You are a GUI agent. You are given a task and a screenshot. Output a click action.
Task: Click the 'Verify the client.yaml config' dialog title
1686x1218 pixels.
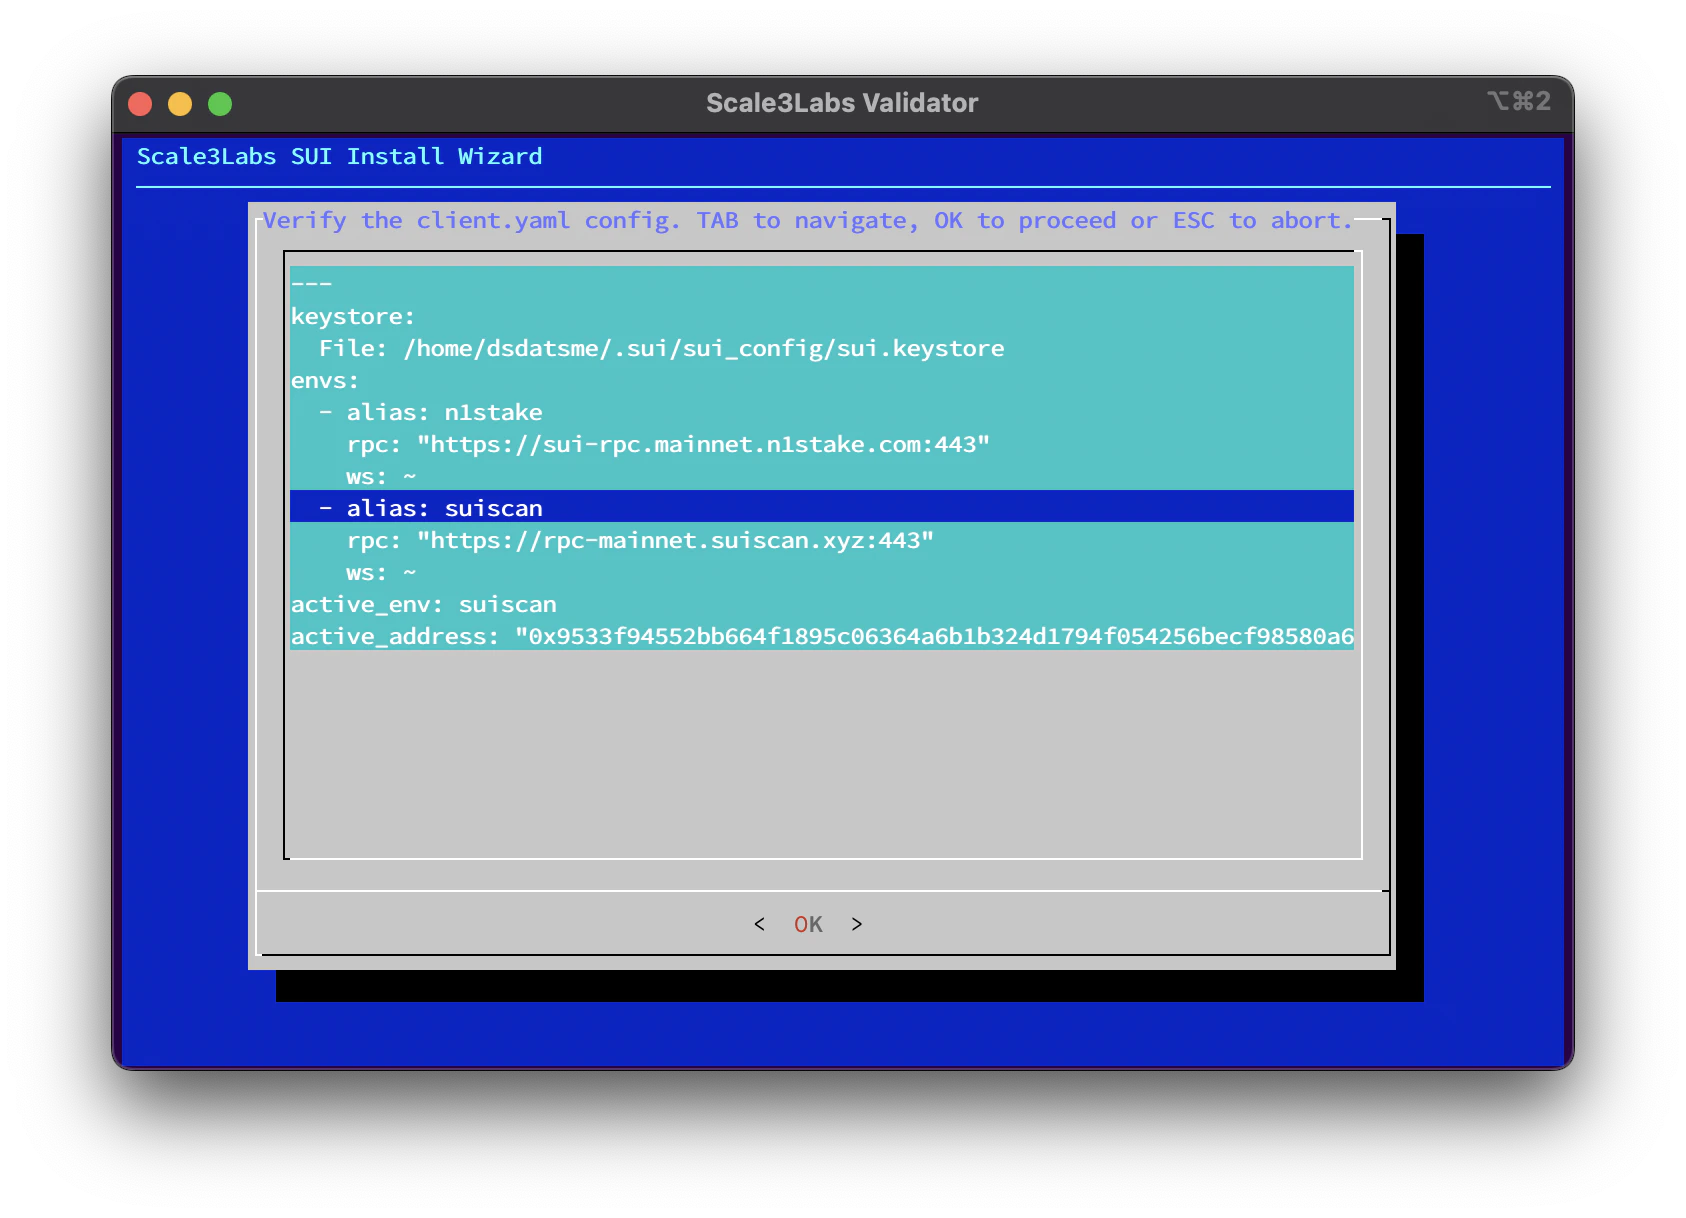point(808,220)
